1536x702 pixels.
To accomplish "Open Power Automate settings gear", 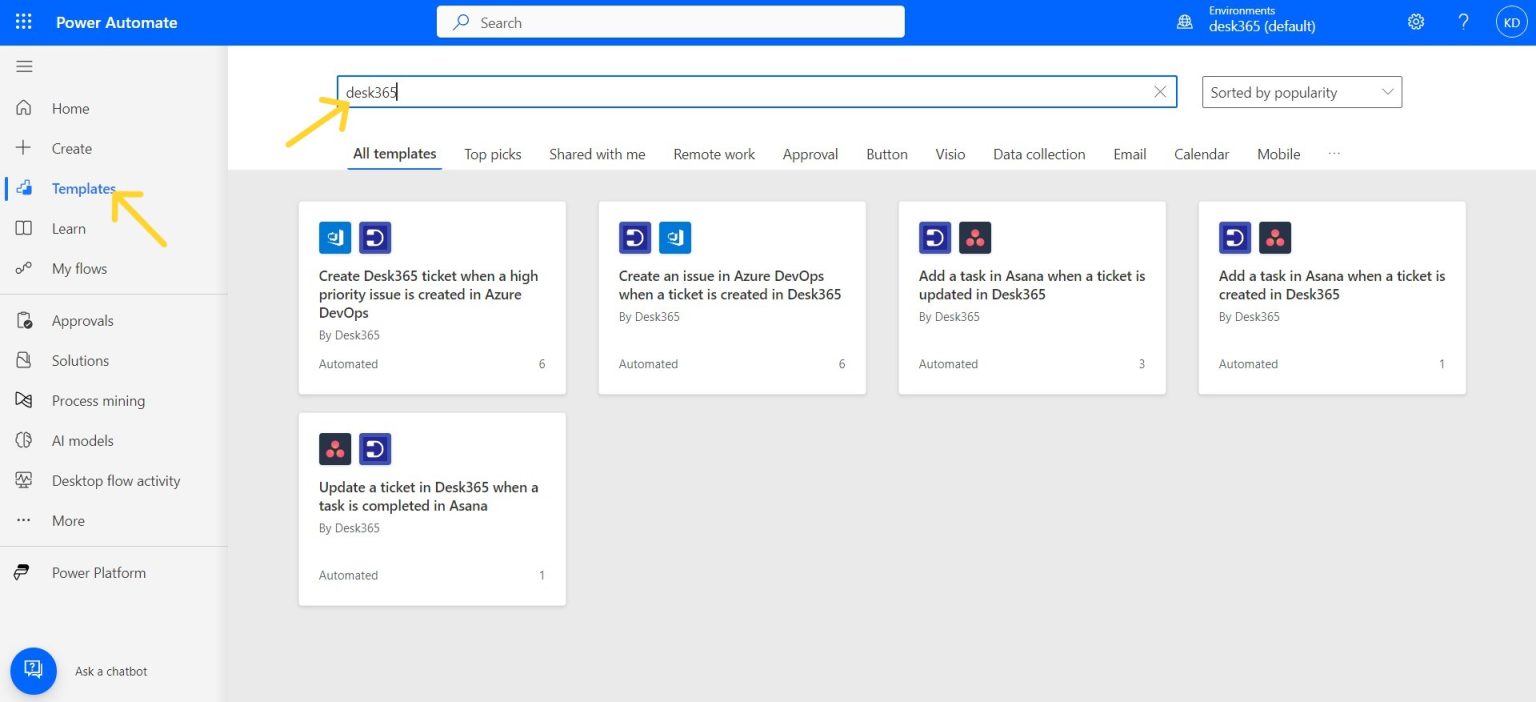I will pos(1415,21).
